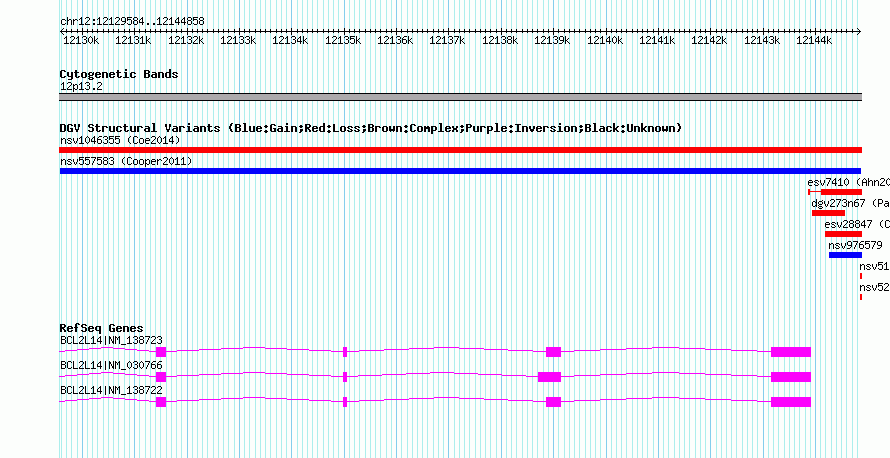Click the DGV Structural Variants track heading
This screenshot has height=458, width=890.
[x=371, y=128]
